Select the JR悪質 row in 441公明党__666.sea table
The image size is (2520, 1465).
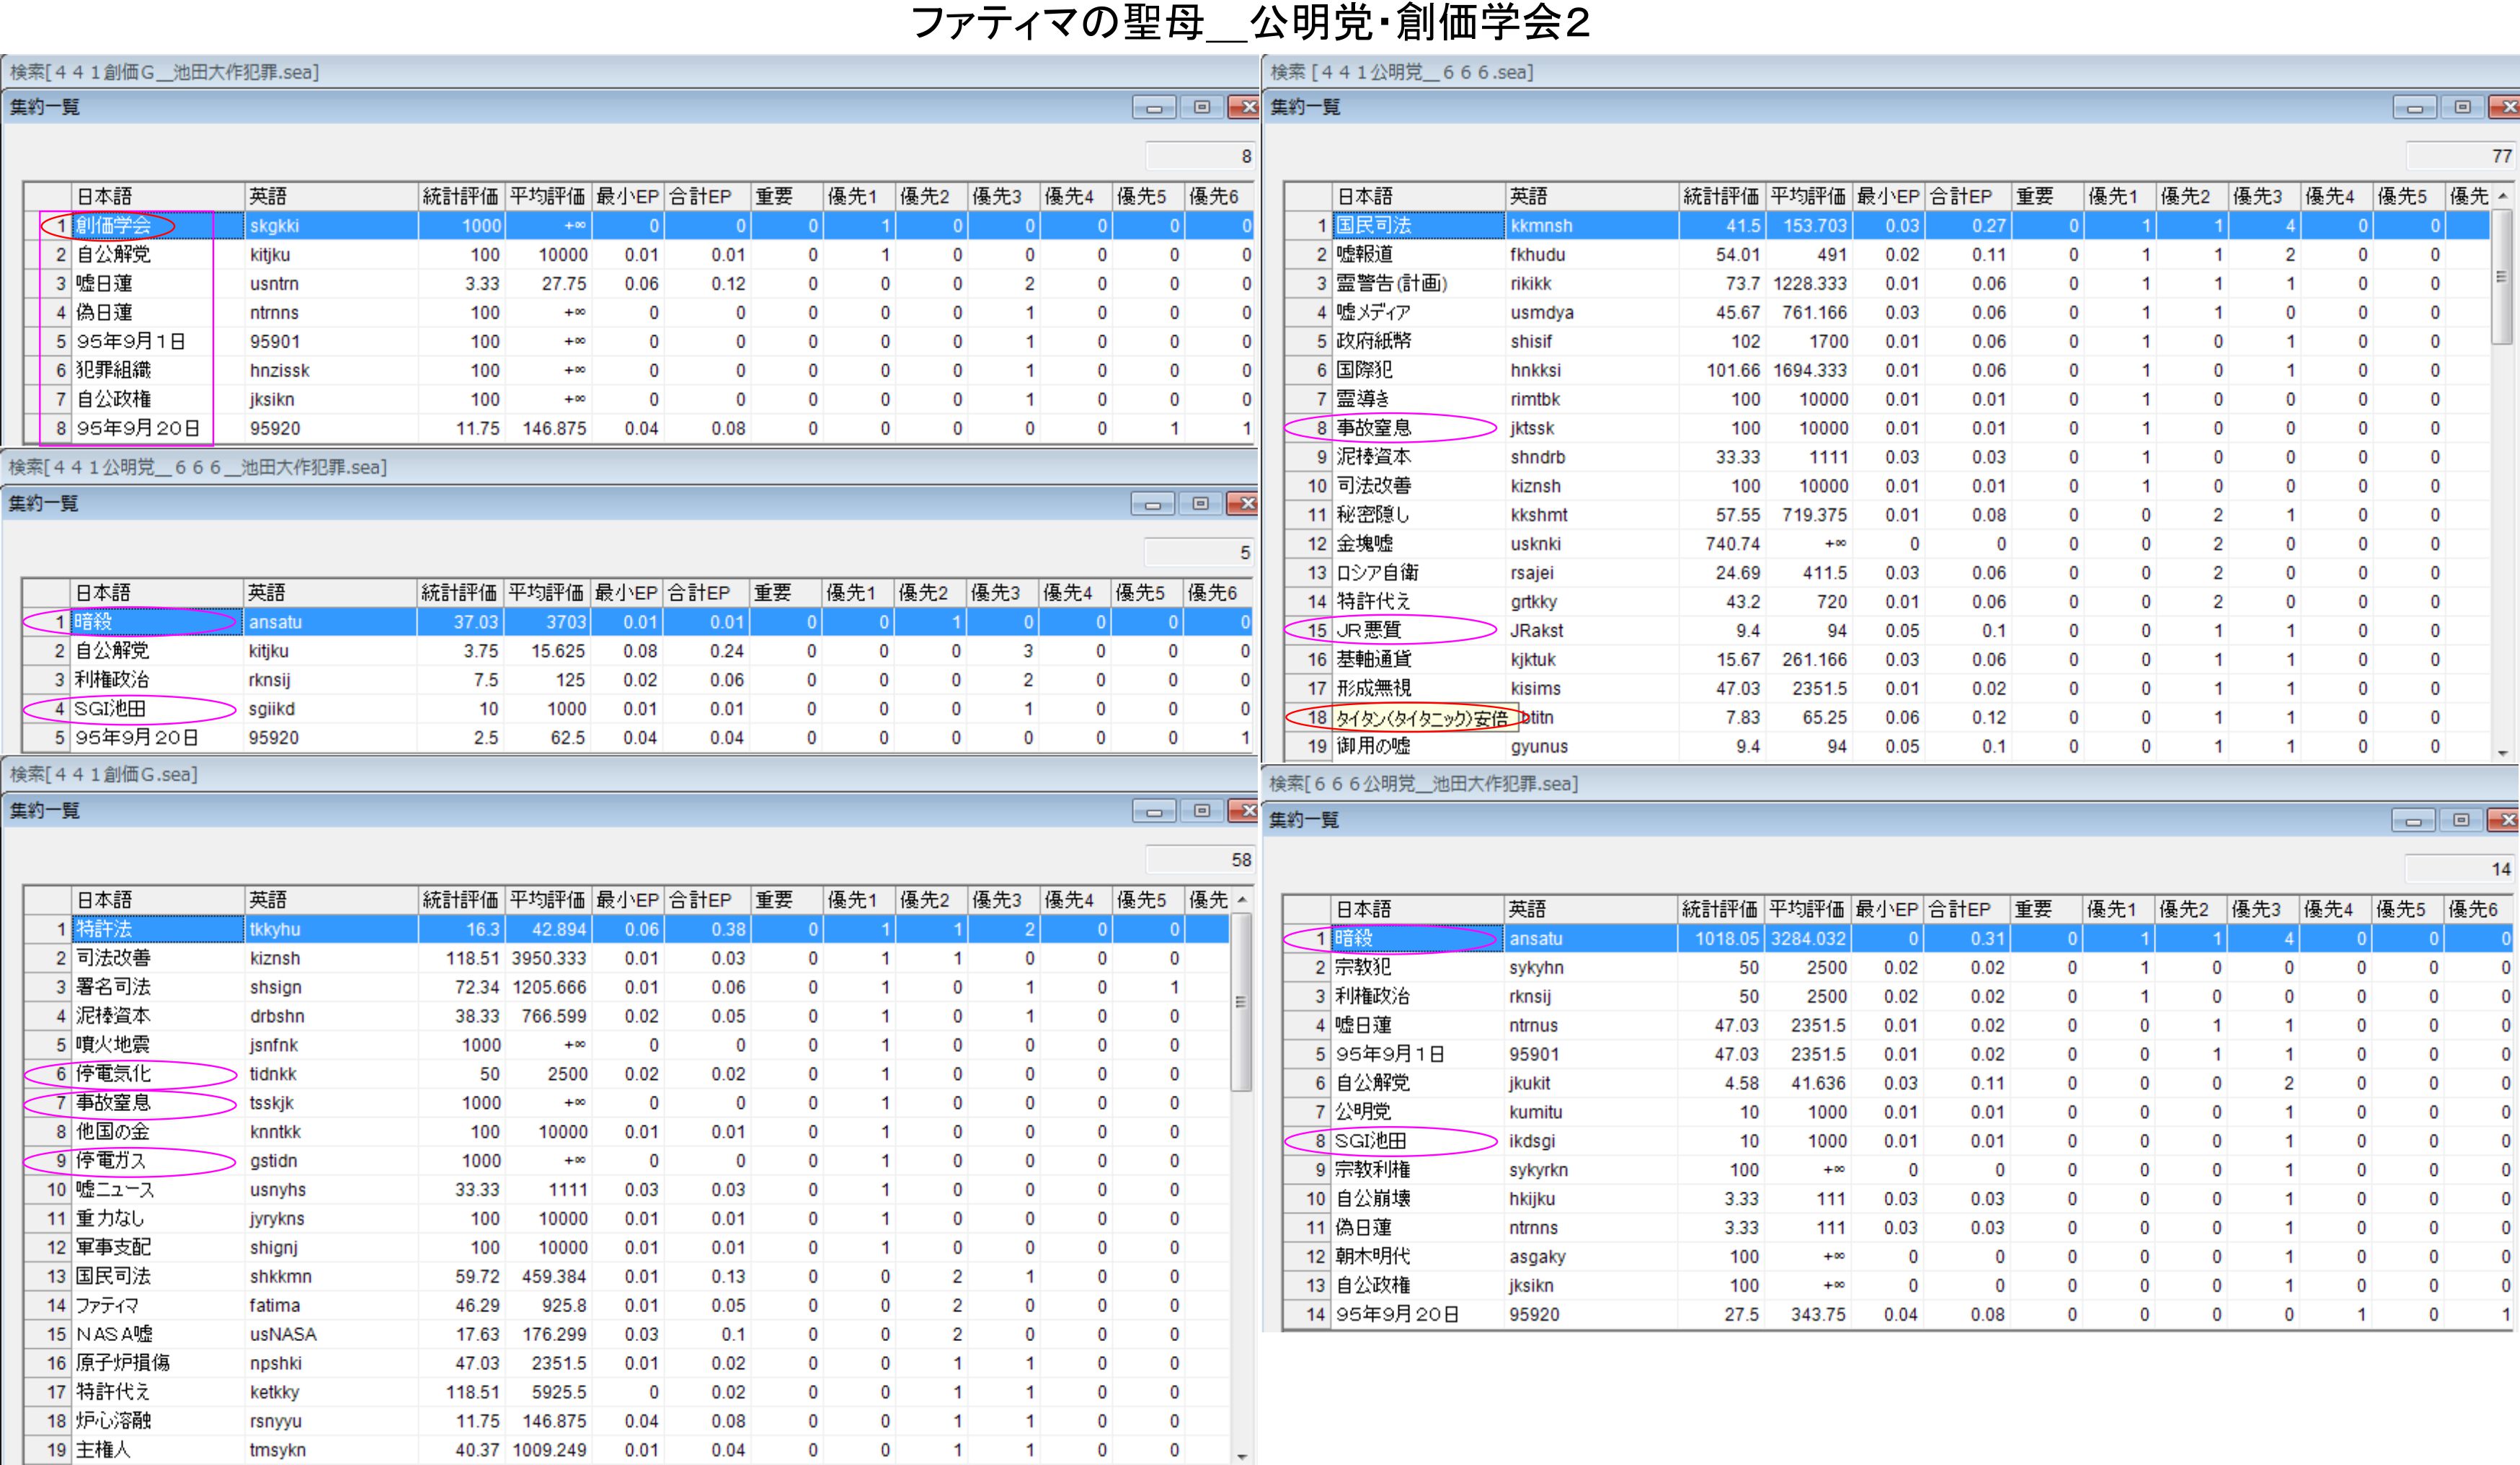coord(1370,631)
